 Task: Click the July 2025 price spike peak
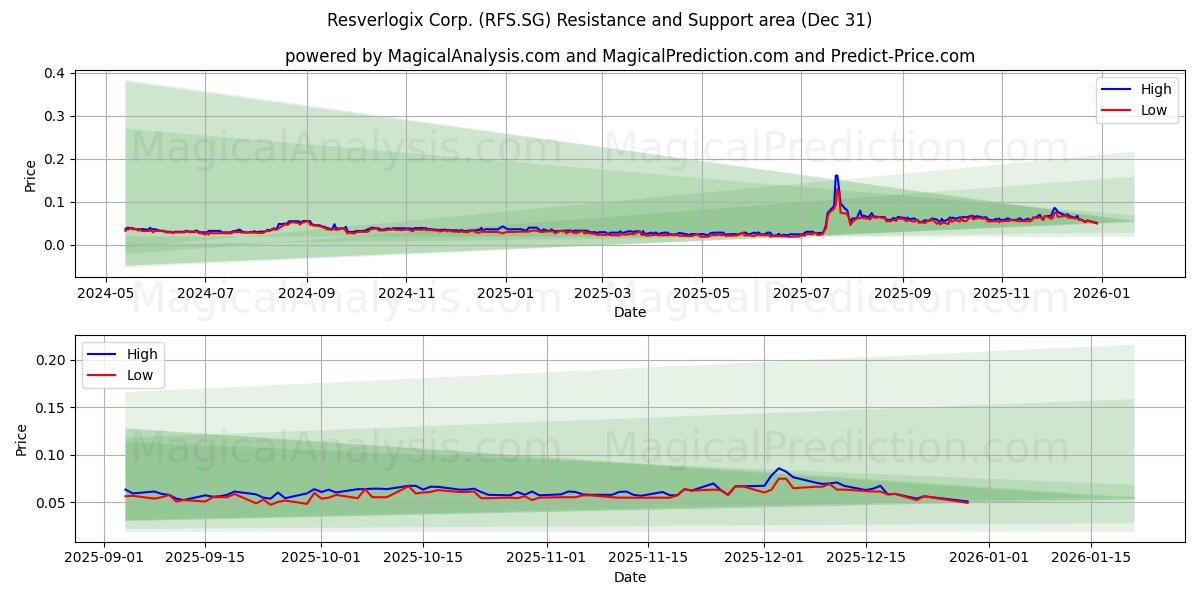click(x=836, y=177)
